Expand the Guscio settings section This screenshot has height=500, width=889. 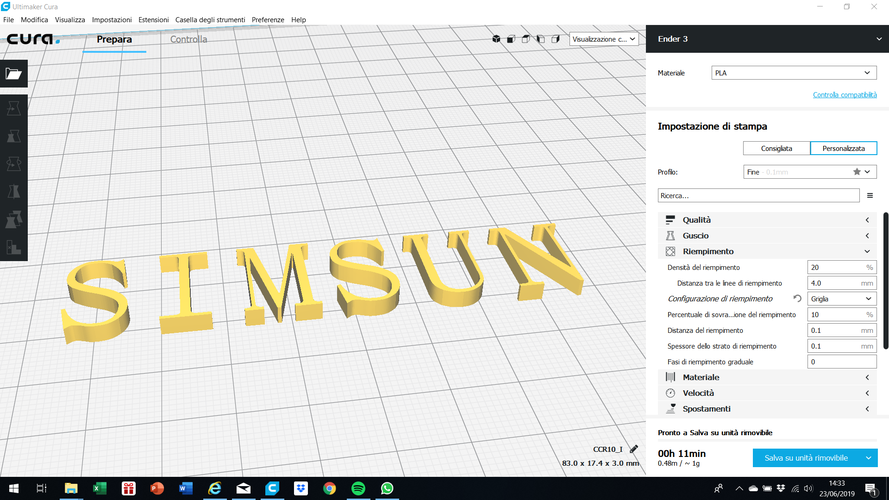768,236
